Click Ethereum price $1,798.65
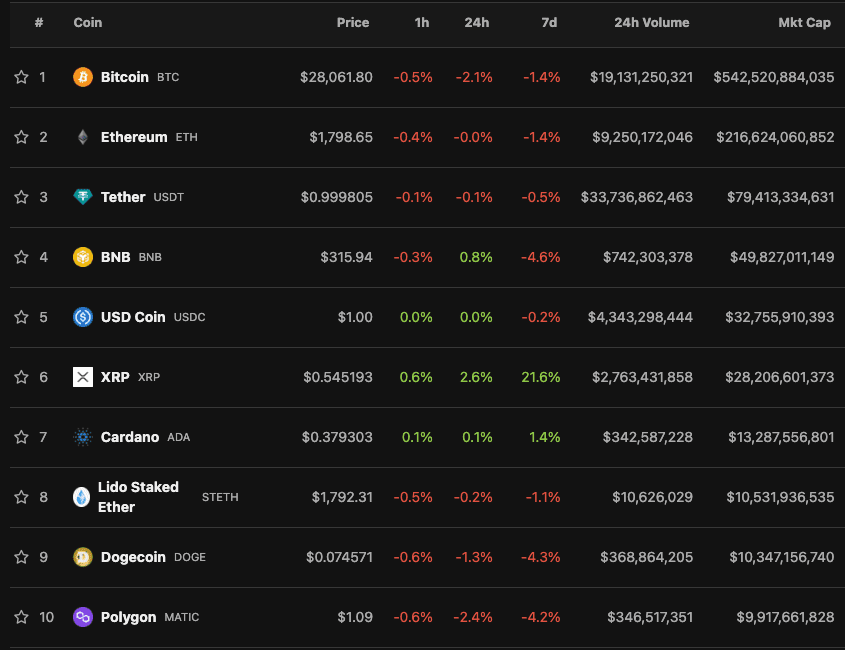 [x=341, y=137]
